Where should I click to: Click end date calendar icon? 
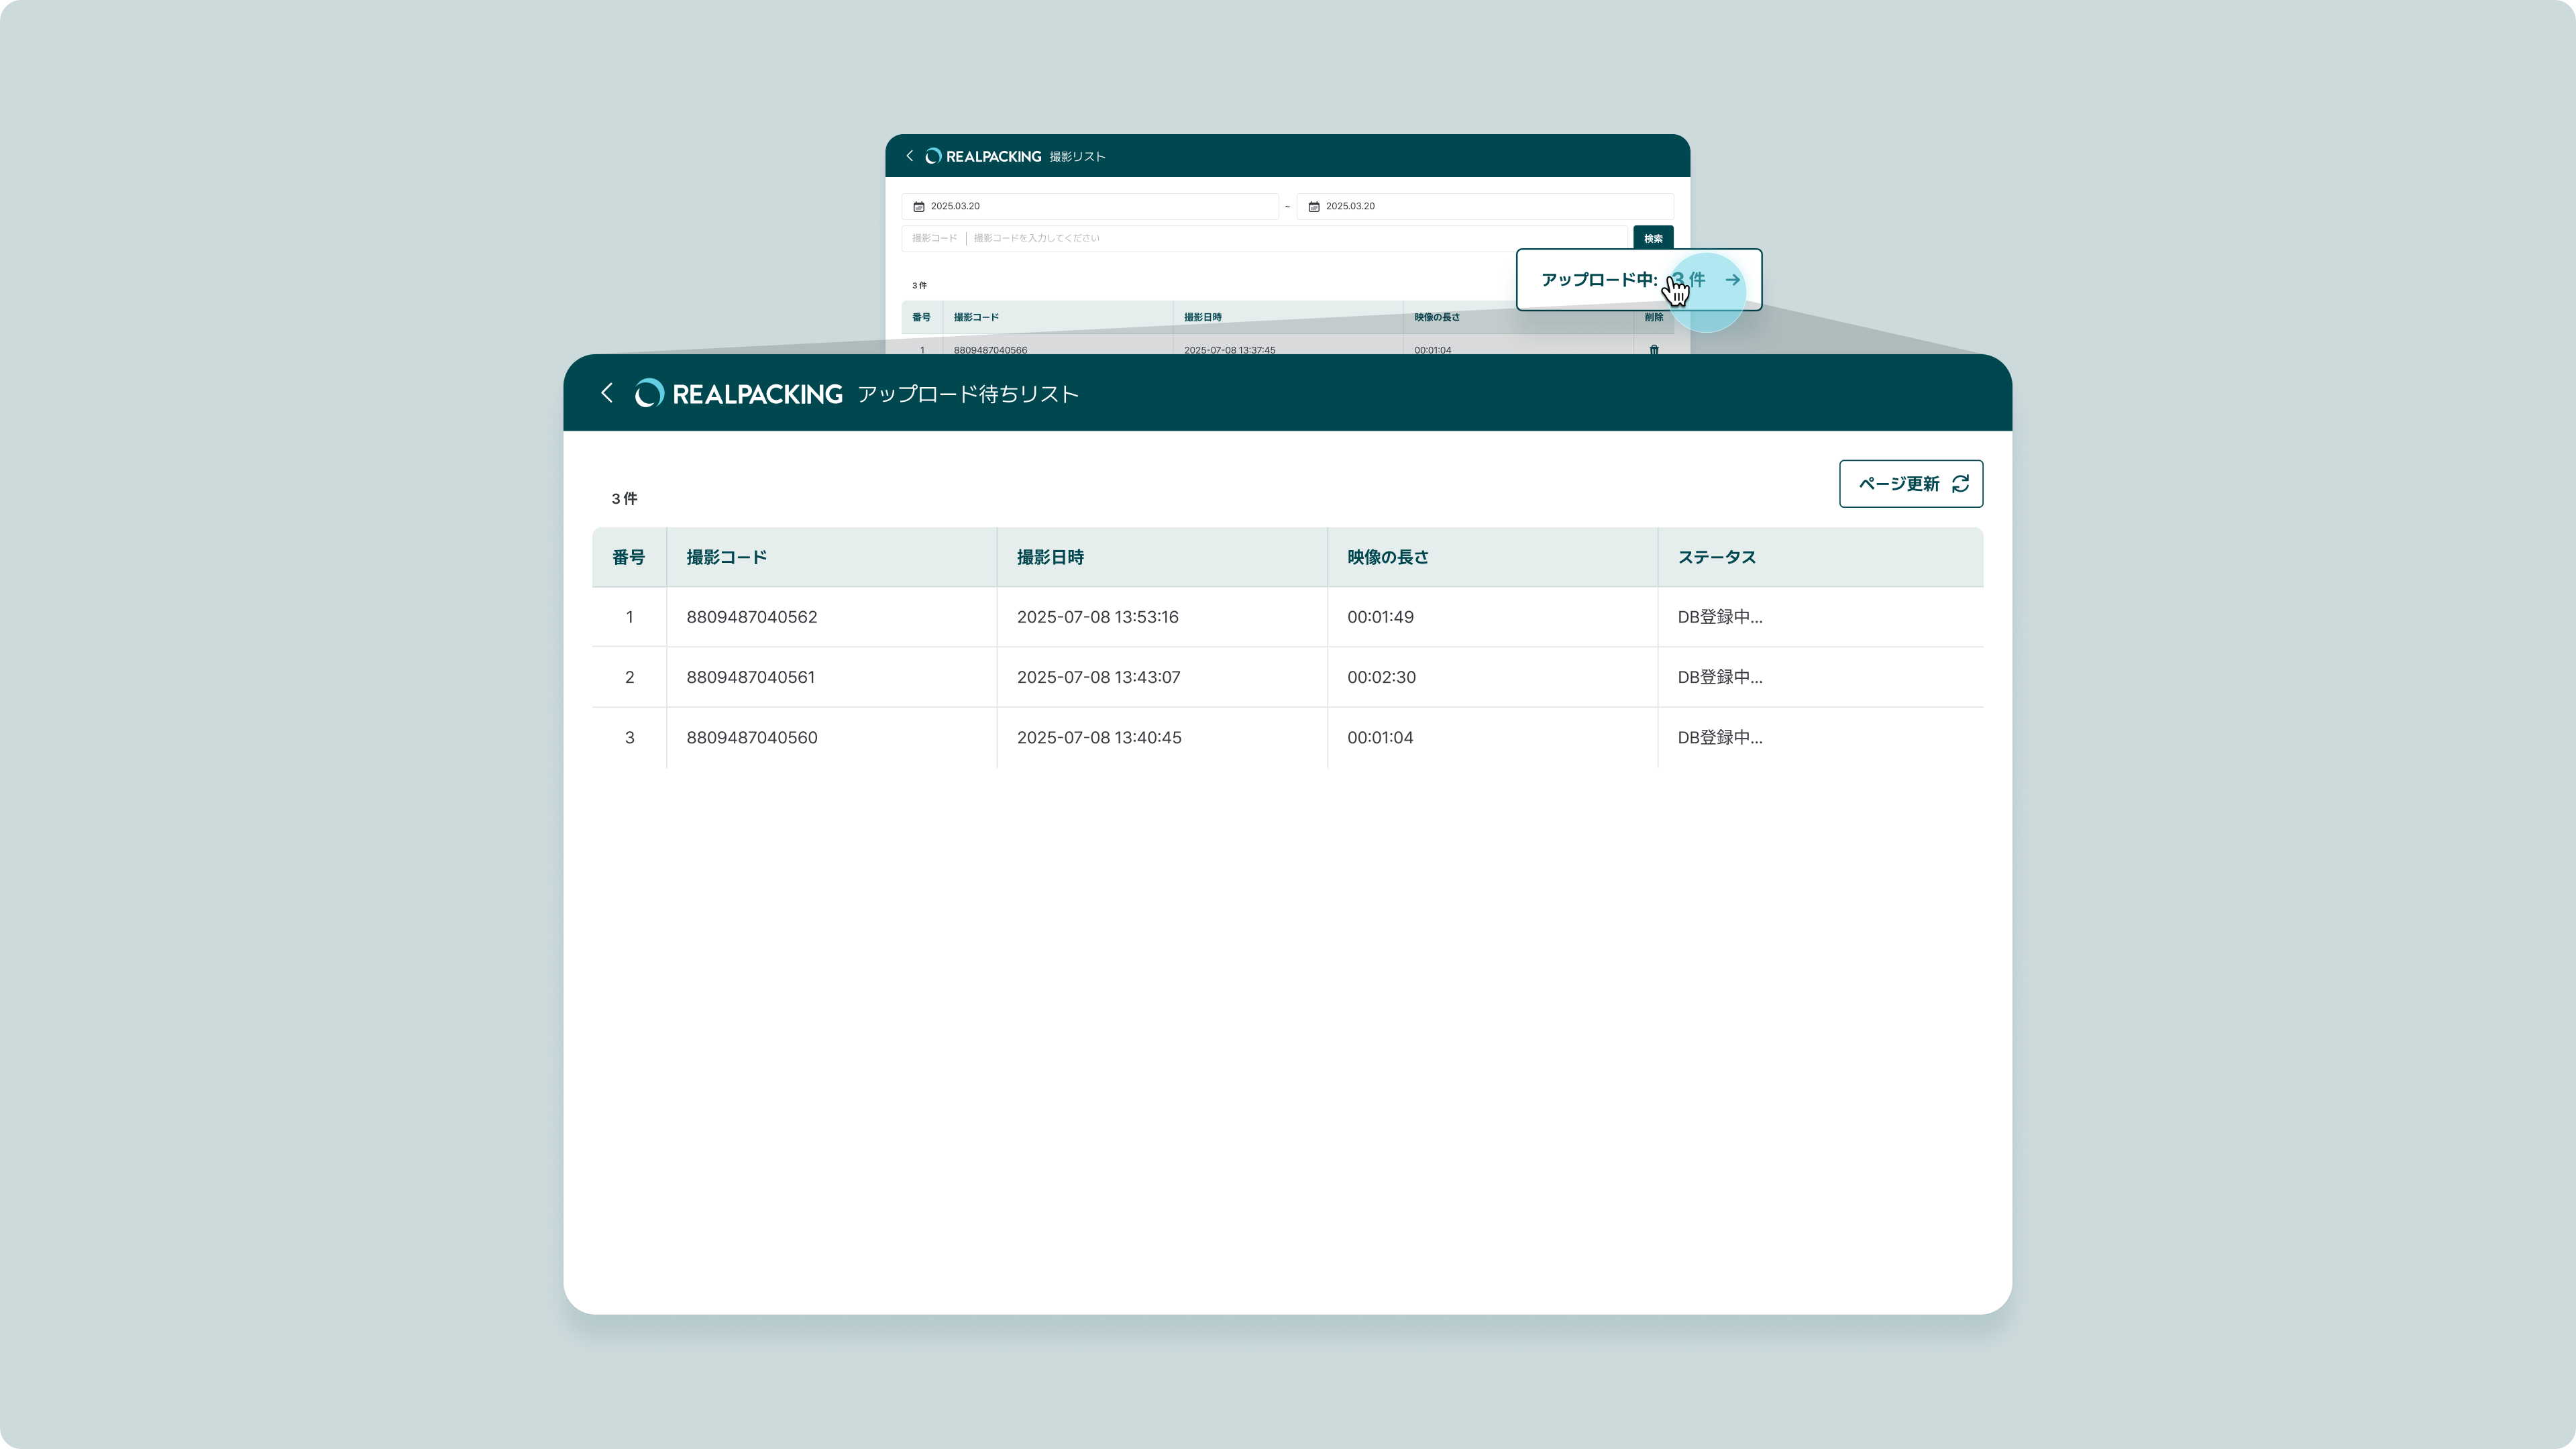click(1314, 206)
